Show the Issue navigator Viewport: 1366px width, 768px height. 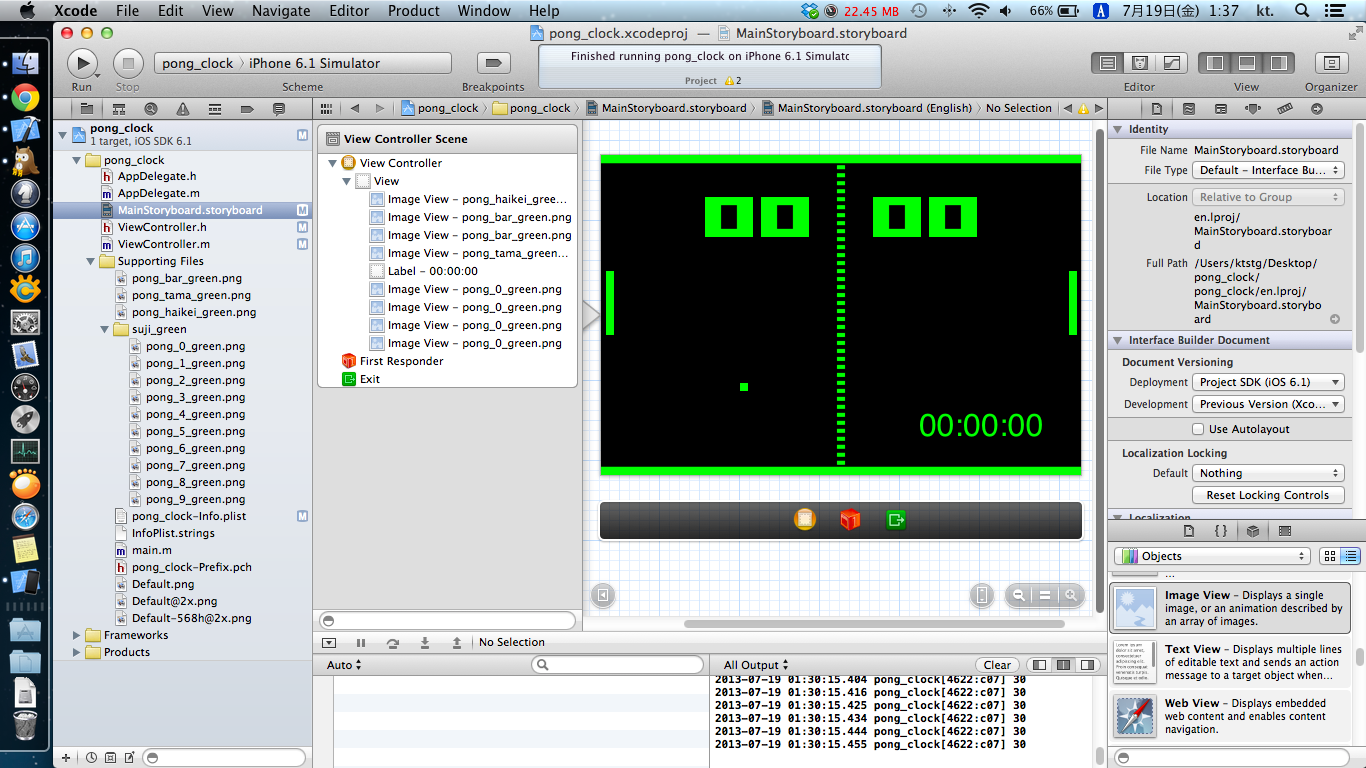[182, 108]
